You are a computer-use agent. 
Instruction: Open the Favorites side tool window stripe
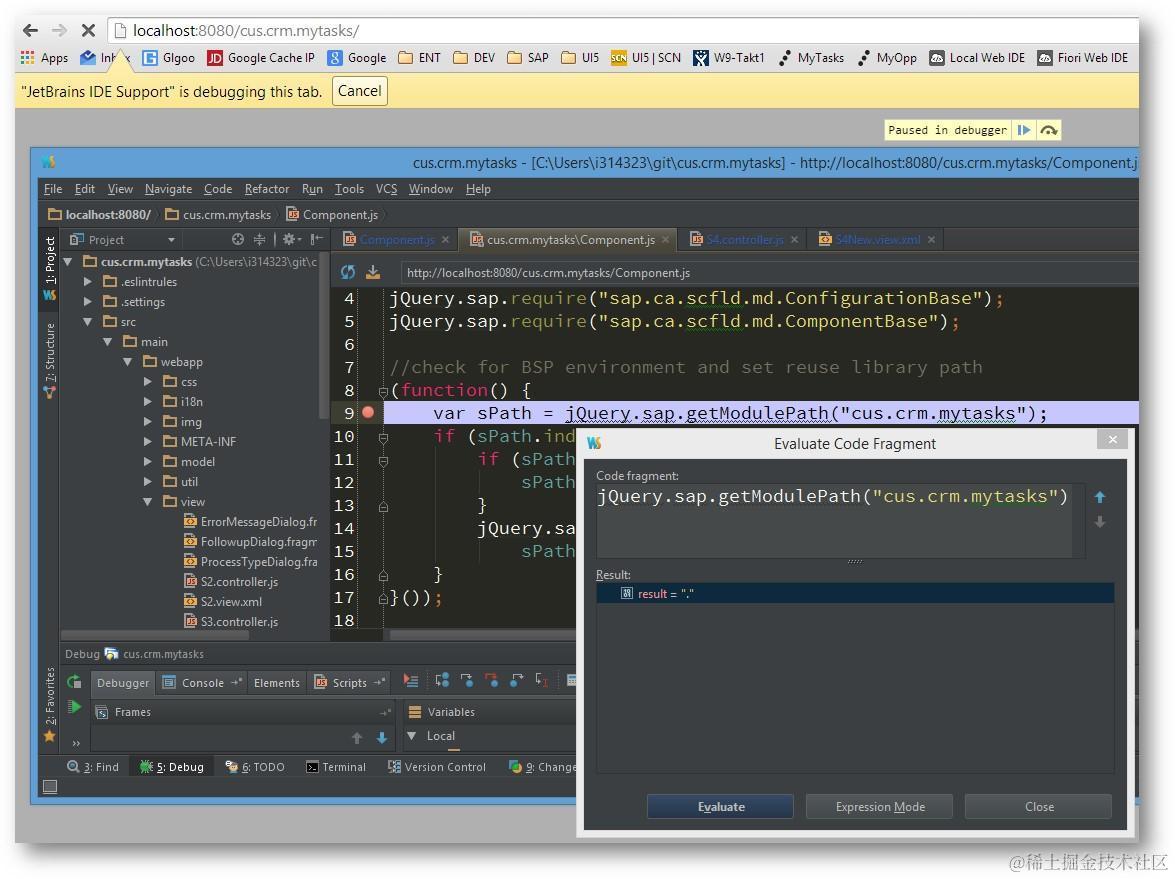coord(49,704)
